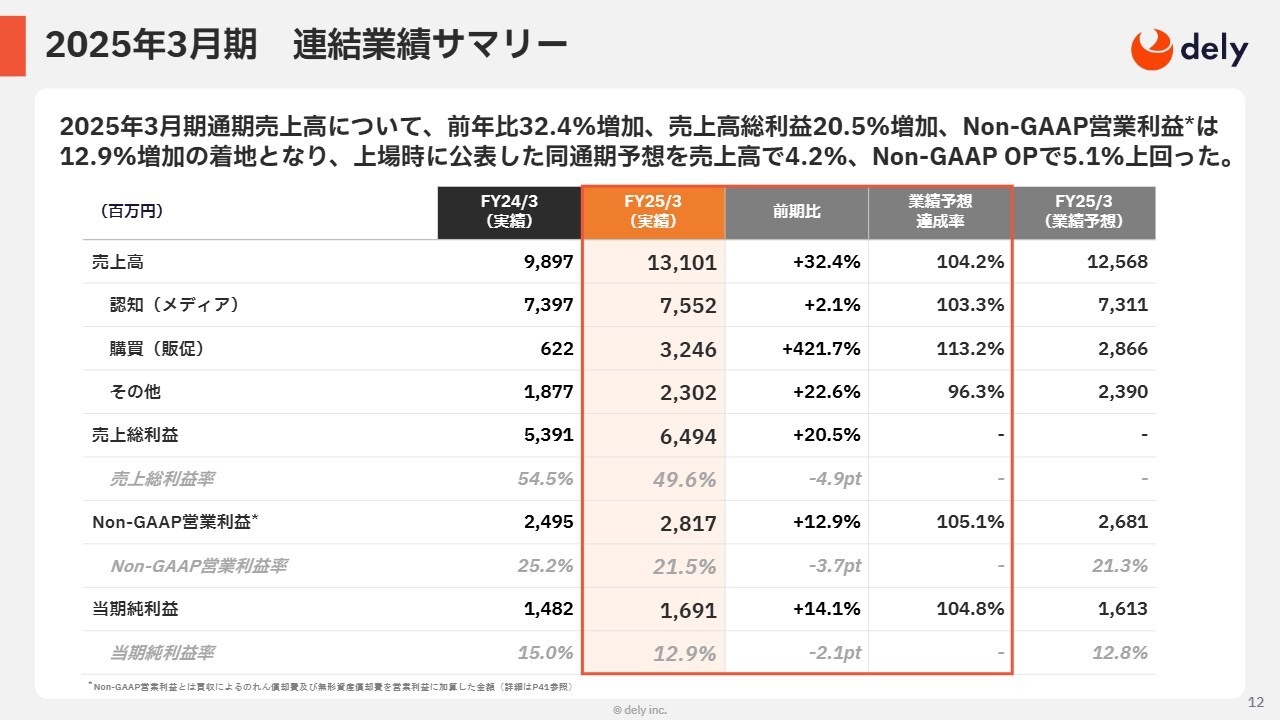Image resolution: width=1280 pixels, height=720 pixels.
Task: Select the 認知（メディア） row label
Action: point(175,306)
